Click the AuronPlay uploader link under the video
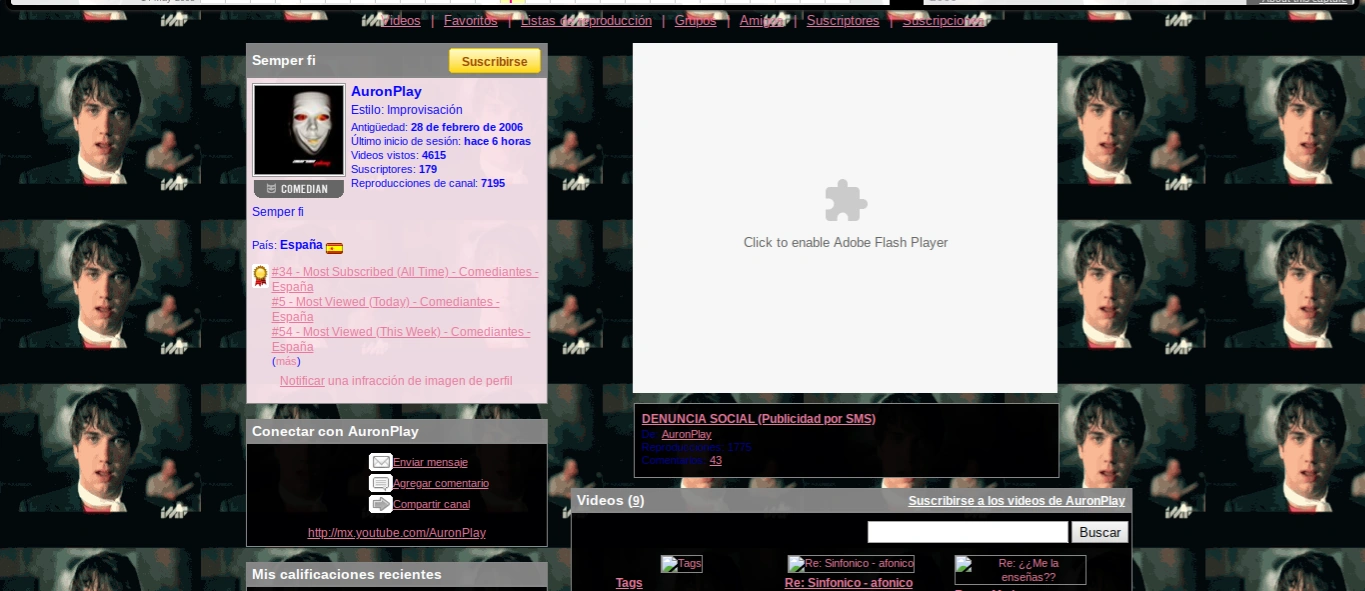Image resolution: width=1365 pixels, height=591 pixels. 686,434
